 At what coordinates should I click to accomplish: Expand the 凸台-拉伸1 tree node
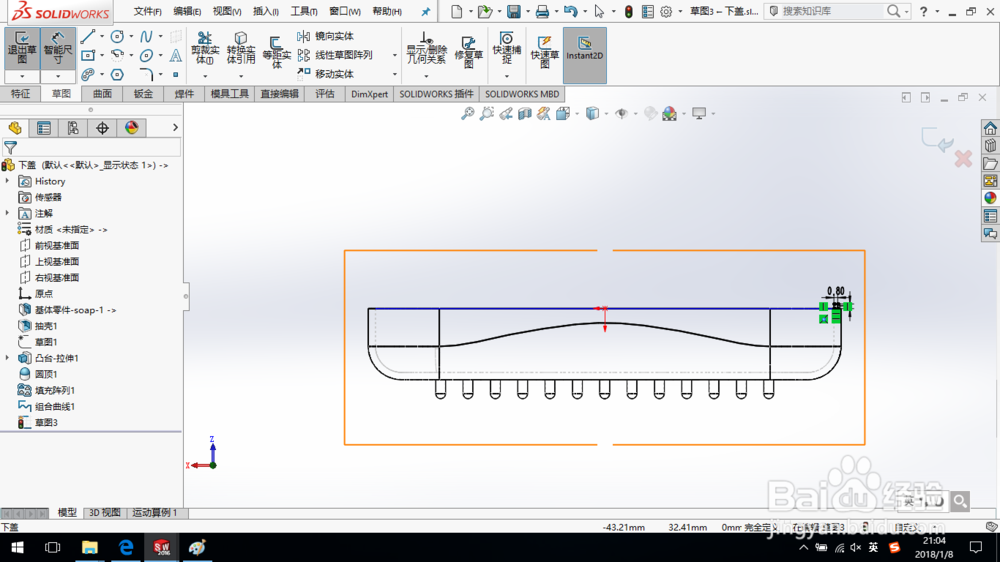(x=8, y=358)
